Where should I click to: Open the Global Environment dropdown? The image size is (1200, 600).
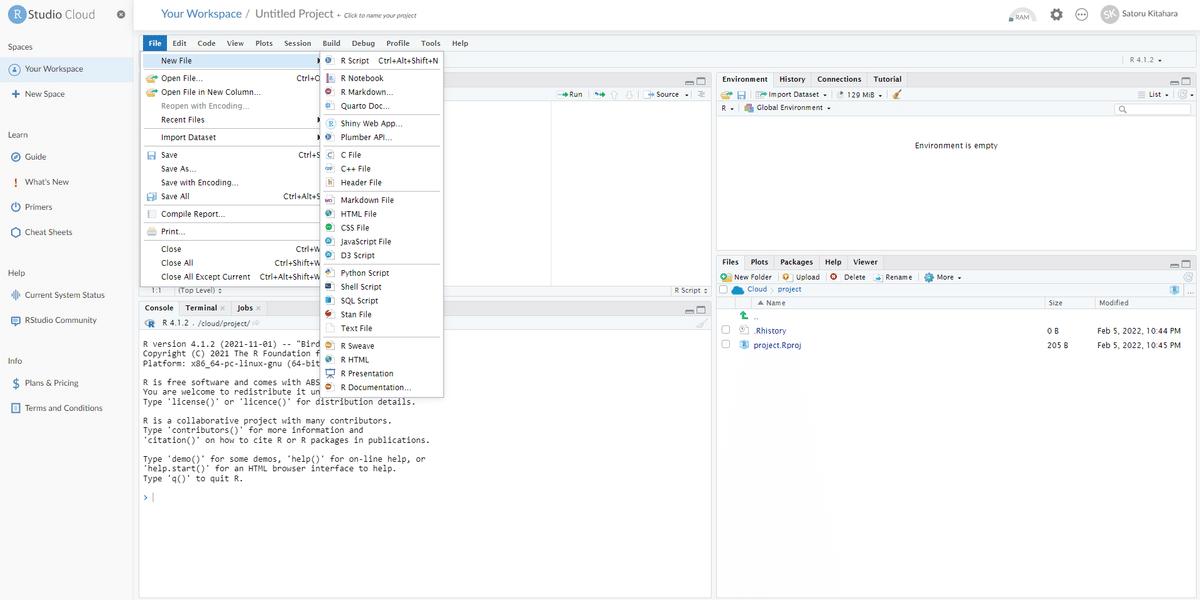pyautogui.click(x=786, y=107)
